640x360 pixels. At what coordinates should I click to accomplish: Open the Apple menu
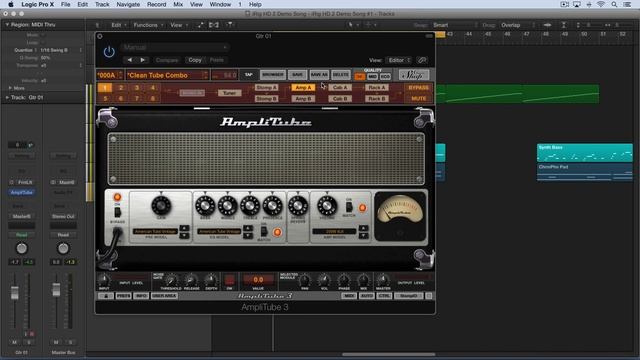(x=11, y=4)
